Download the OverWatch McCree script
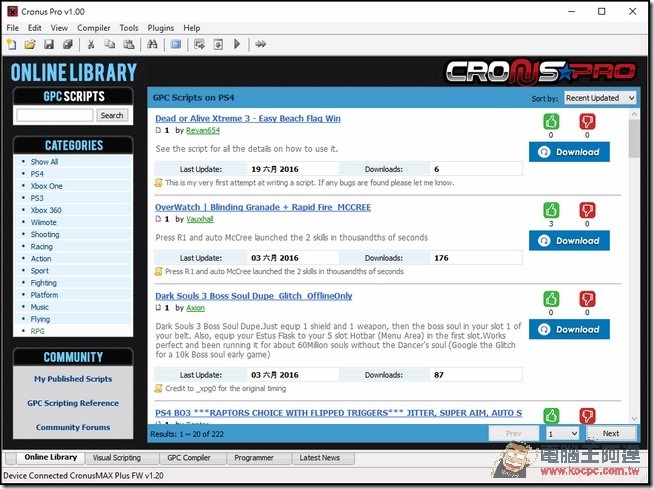The image size is (654, 489). pyautogui.click(x=569, y=241)
